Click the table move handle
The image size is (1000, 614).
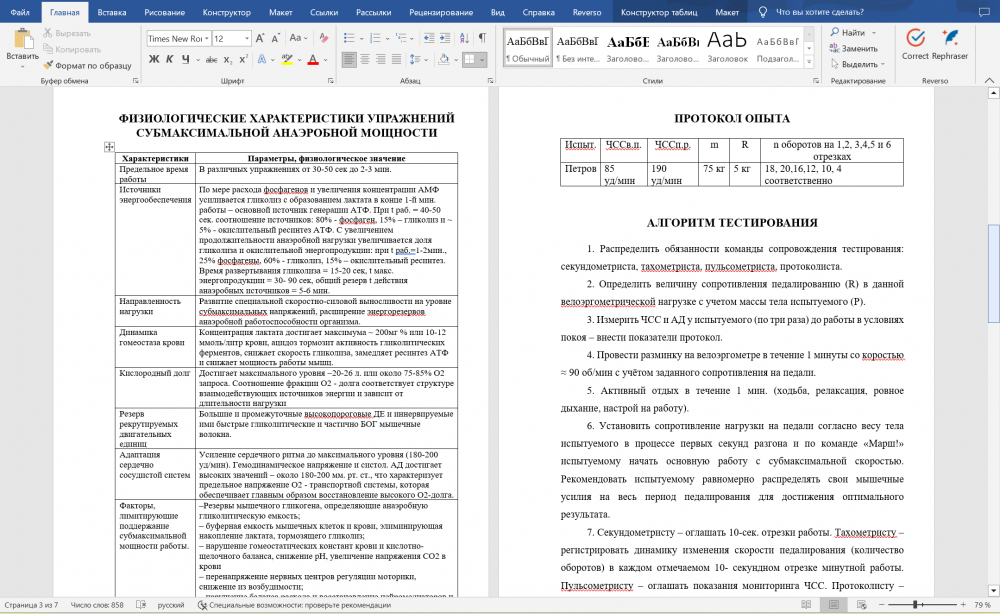click(109, 147)
